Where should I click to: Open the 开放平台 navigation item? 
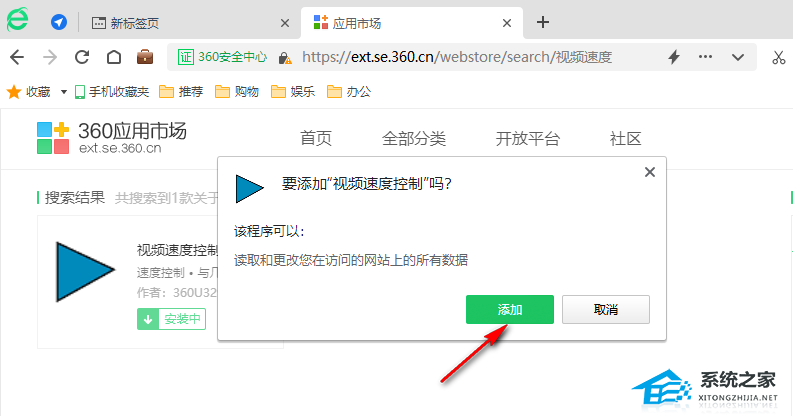pyautogui.click(x=527, y=138)
